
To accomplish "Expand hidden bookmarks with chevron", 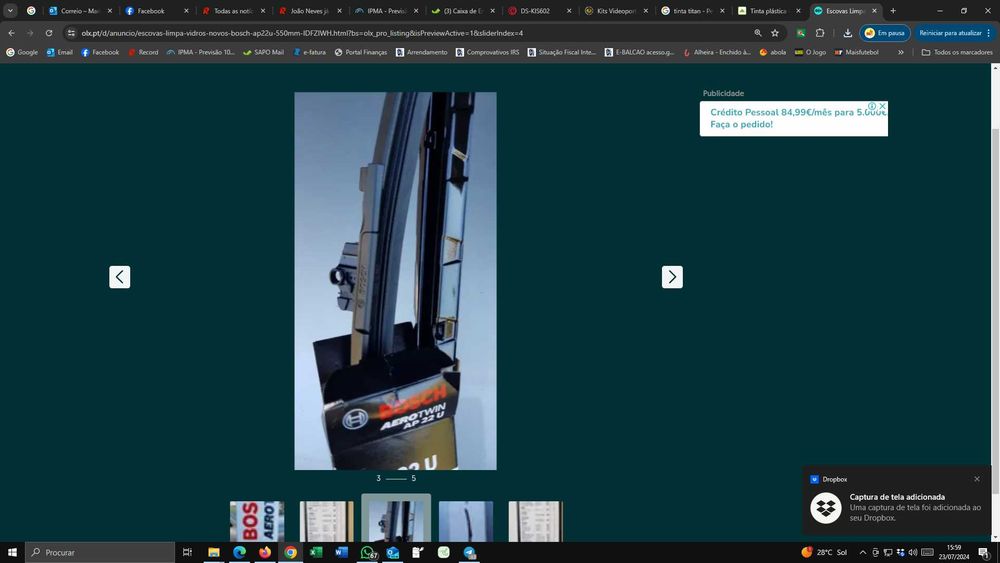I will click(901, 52).
